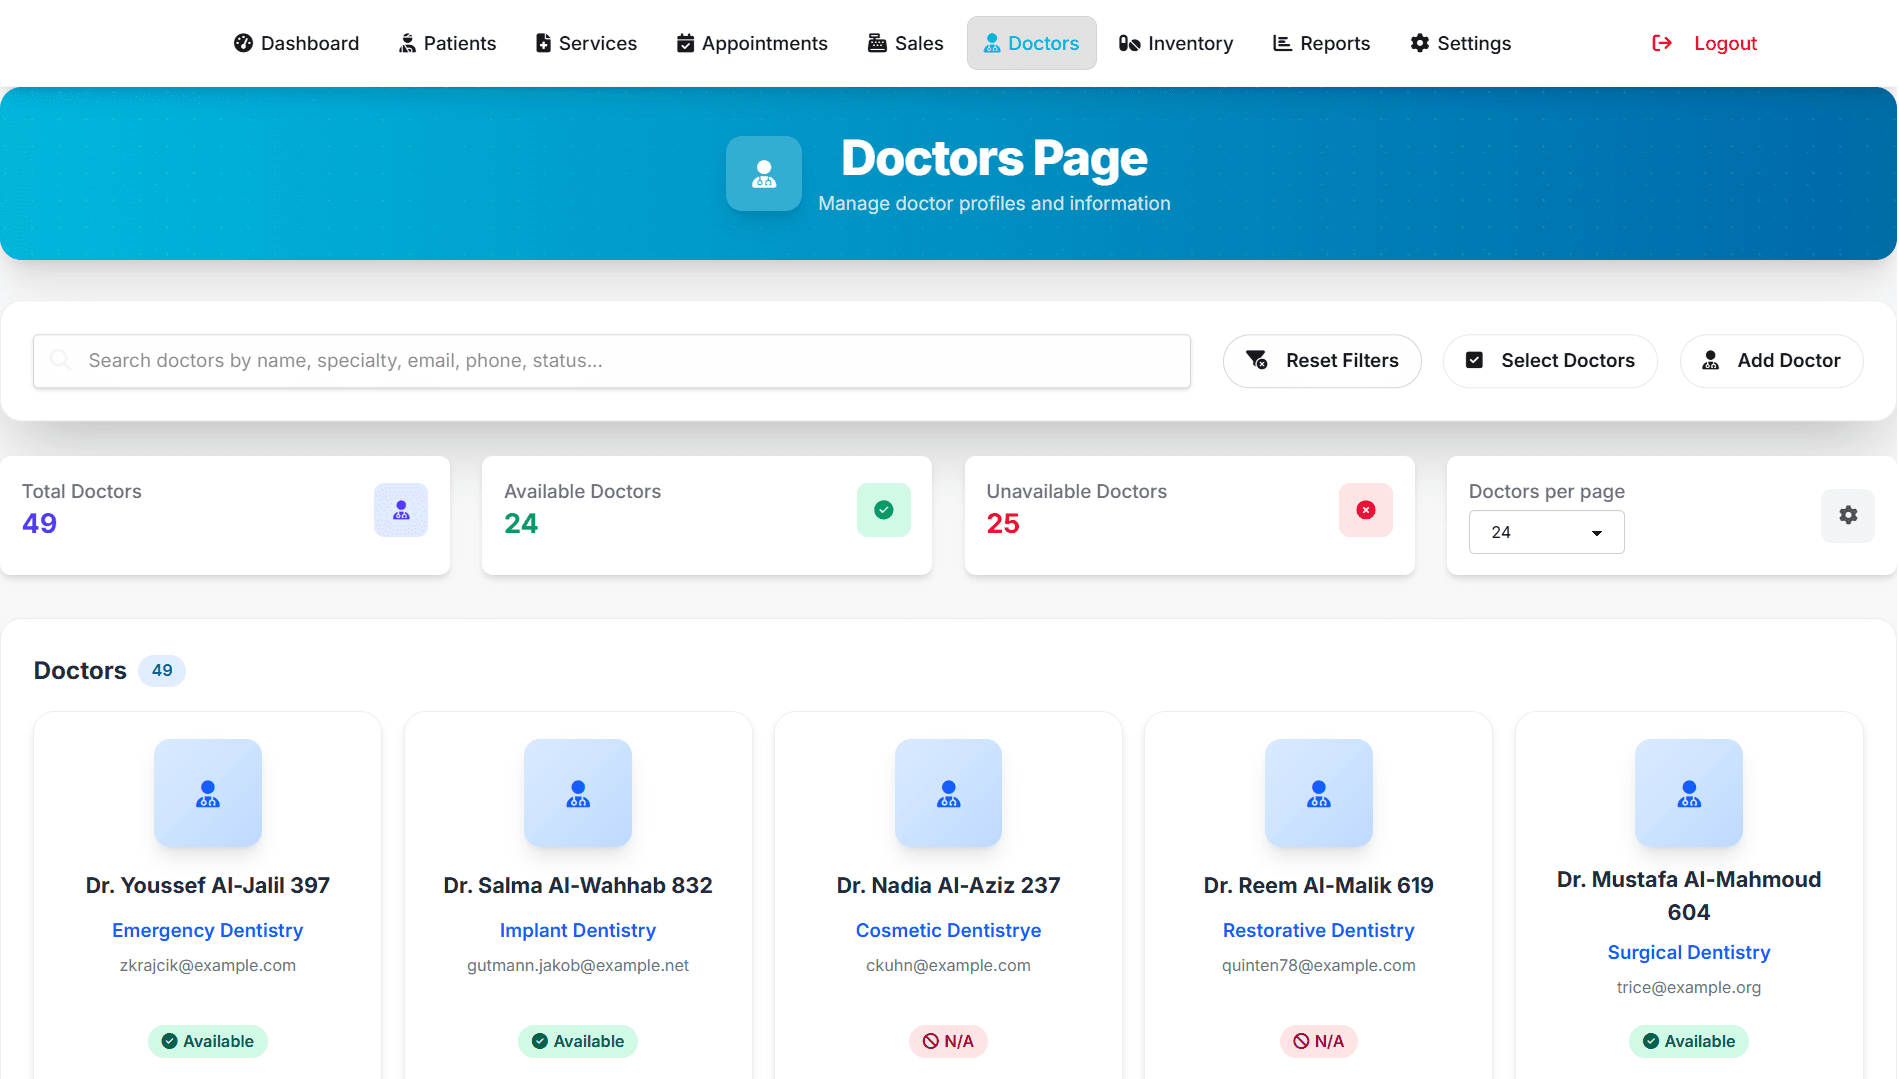Image resolution: width=1899 pixels, height=1079 pixels.
Task: Open the Appointments section
Action: pyautogui.click(x=752, y=43)
